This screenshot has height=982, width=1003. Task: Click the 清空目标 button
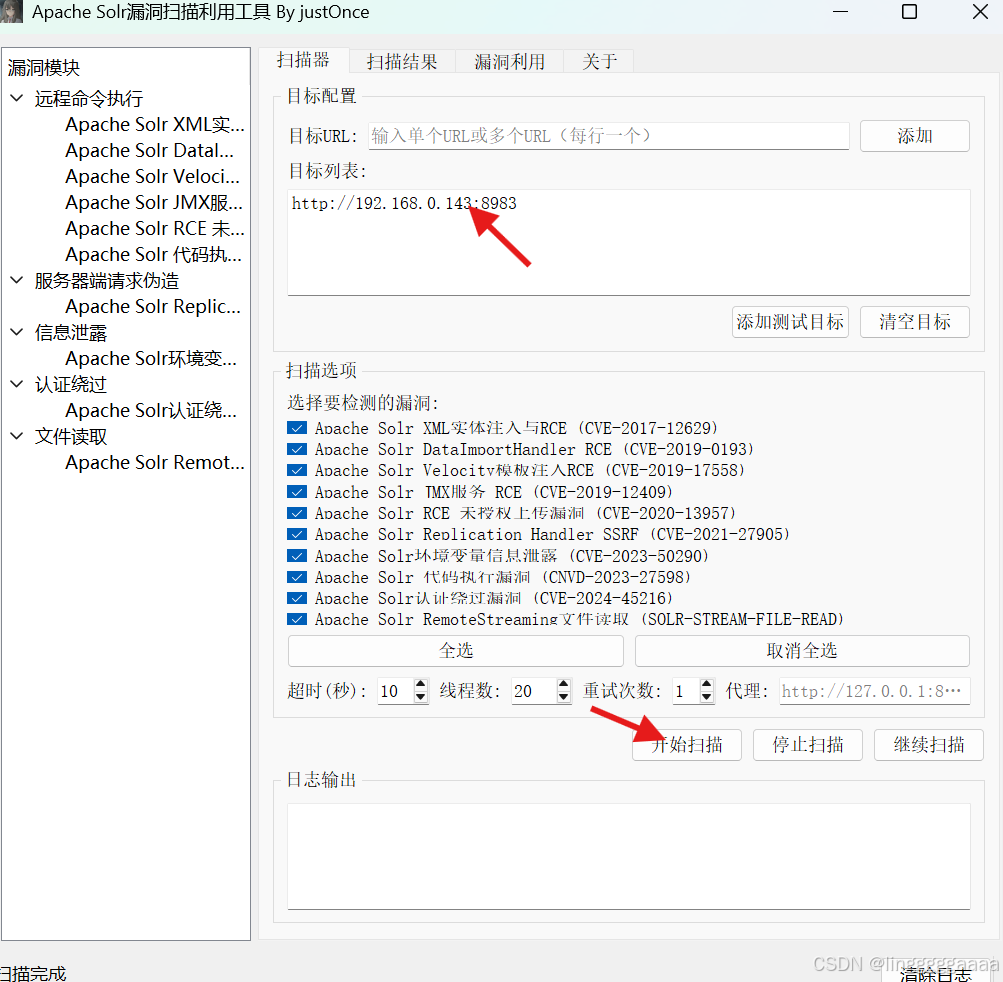[915, 322]
